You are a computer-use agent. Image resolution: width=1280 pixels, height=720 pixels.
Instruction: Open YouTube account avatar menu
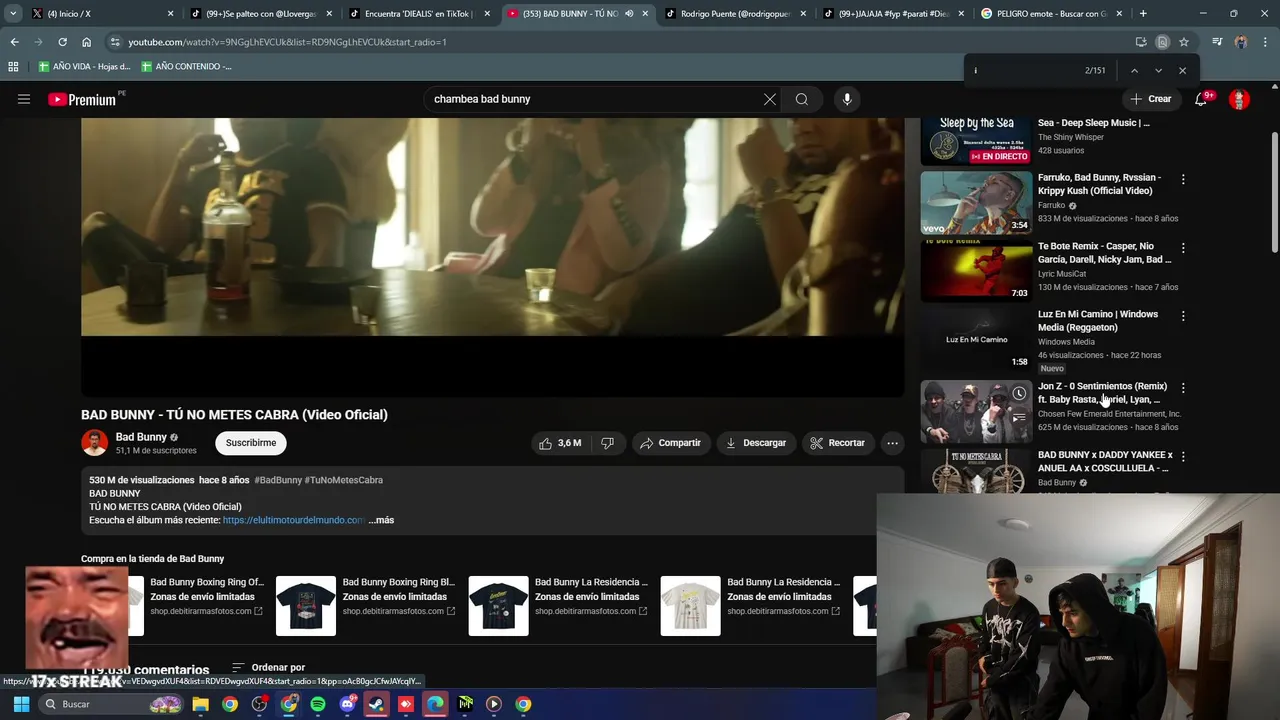1239,99
